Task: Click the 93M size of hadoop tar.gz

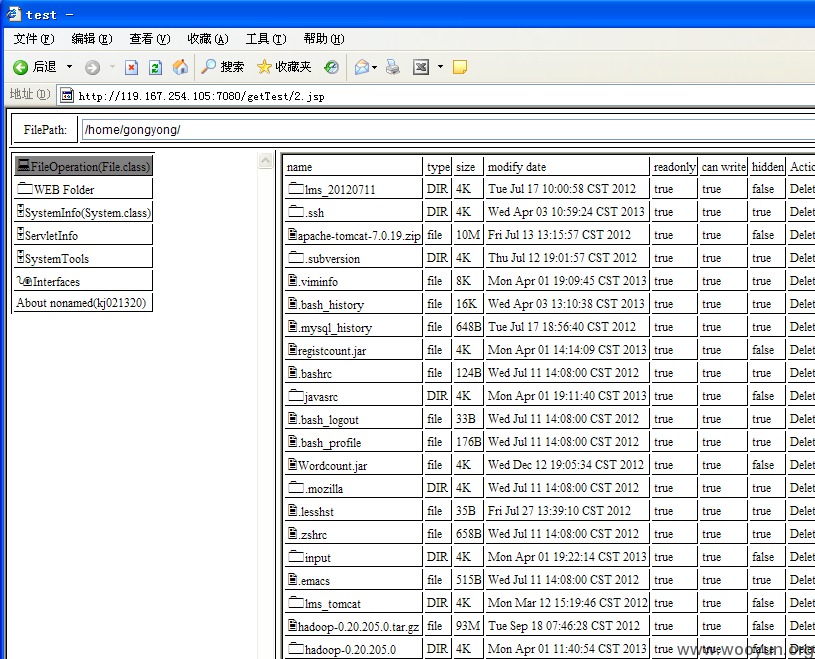Action: [x=468, y=626]
